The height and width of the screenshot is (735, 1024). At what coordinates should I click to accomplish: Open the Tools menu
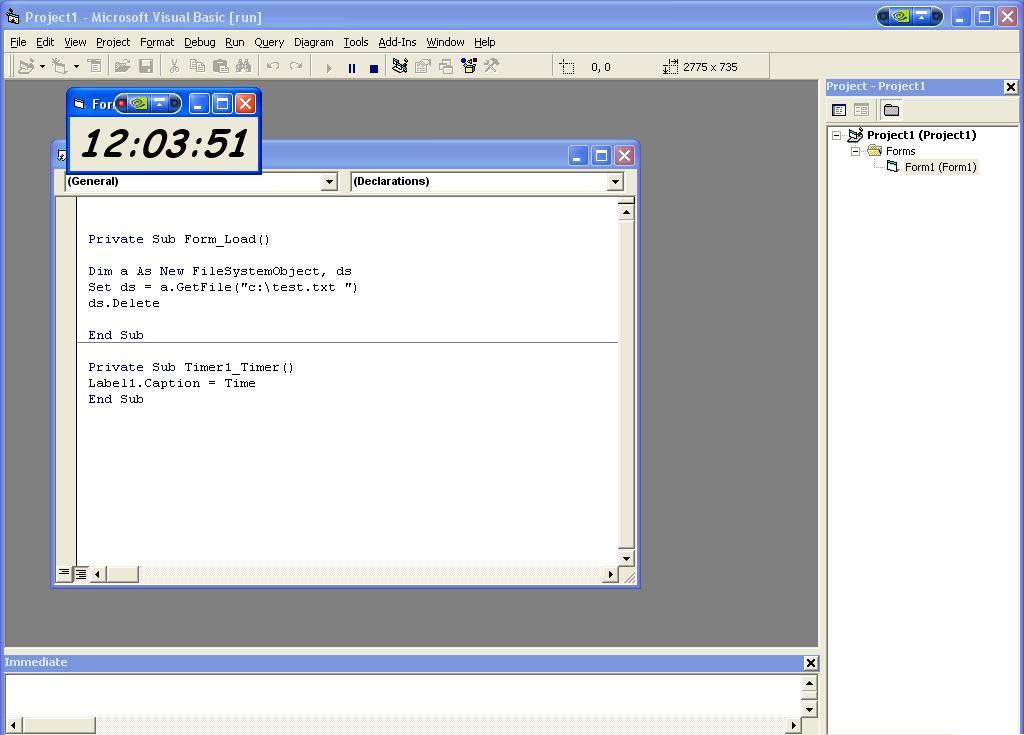(356, 42)
